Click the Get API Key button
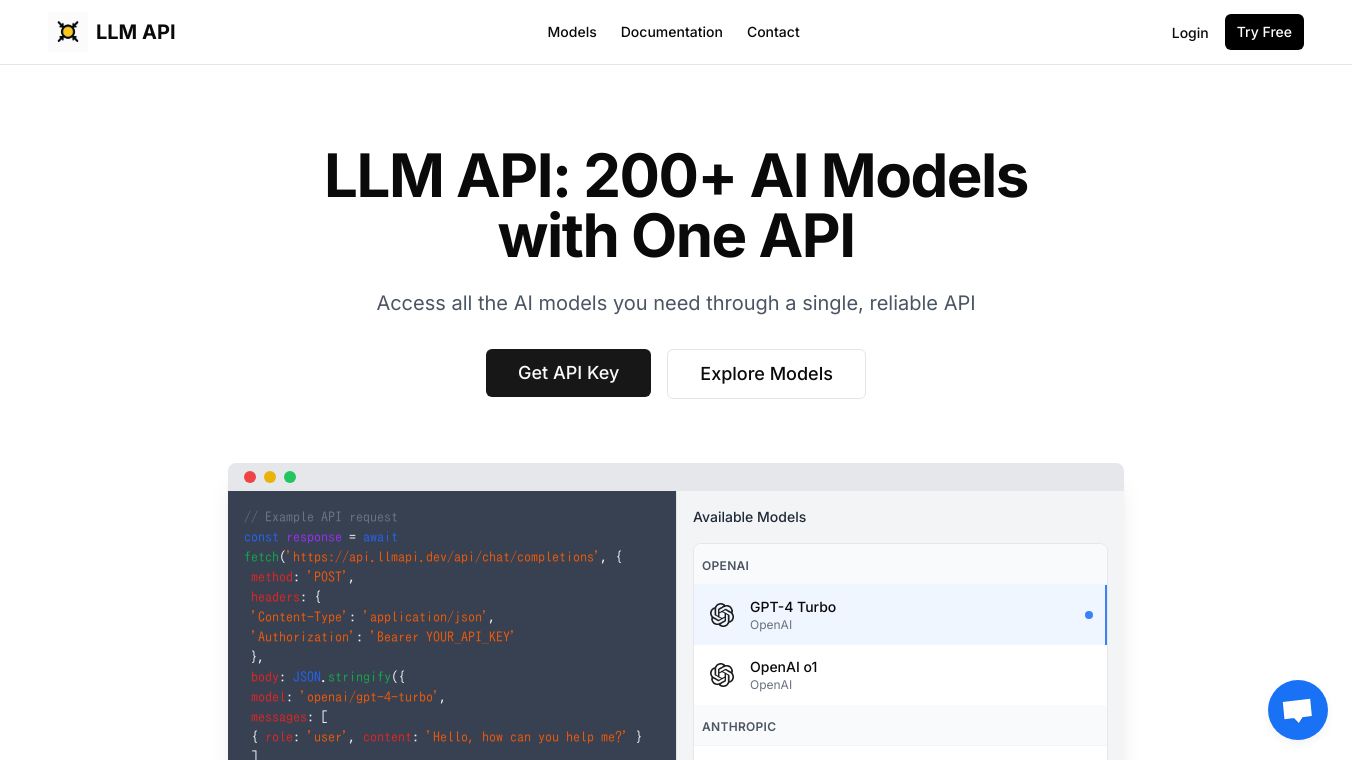Image resolution: width=1352 pixels, height=760 pixels. click(x=568, y=373)
